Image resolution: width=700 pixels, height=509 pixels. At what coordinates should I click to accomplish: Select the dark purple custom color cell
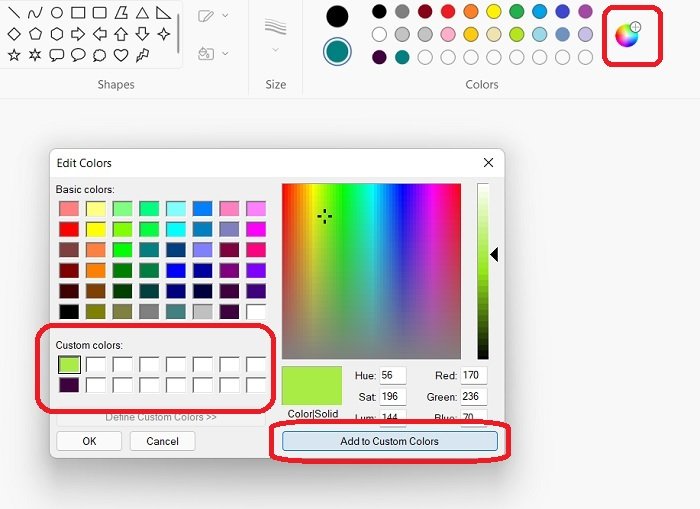tap(69, 385)
